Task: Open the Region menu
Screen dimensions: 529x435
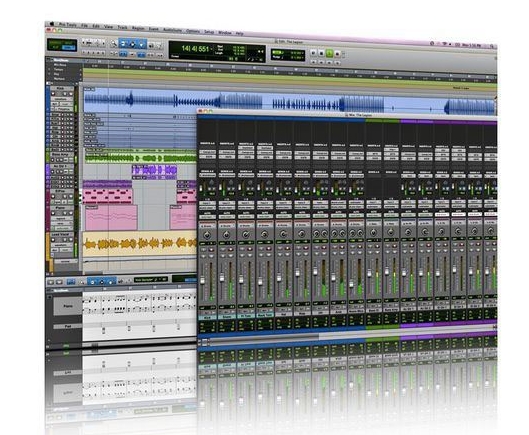Action: pyautogui.click(x=138, y=28)
